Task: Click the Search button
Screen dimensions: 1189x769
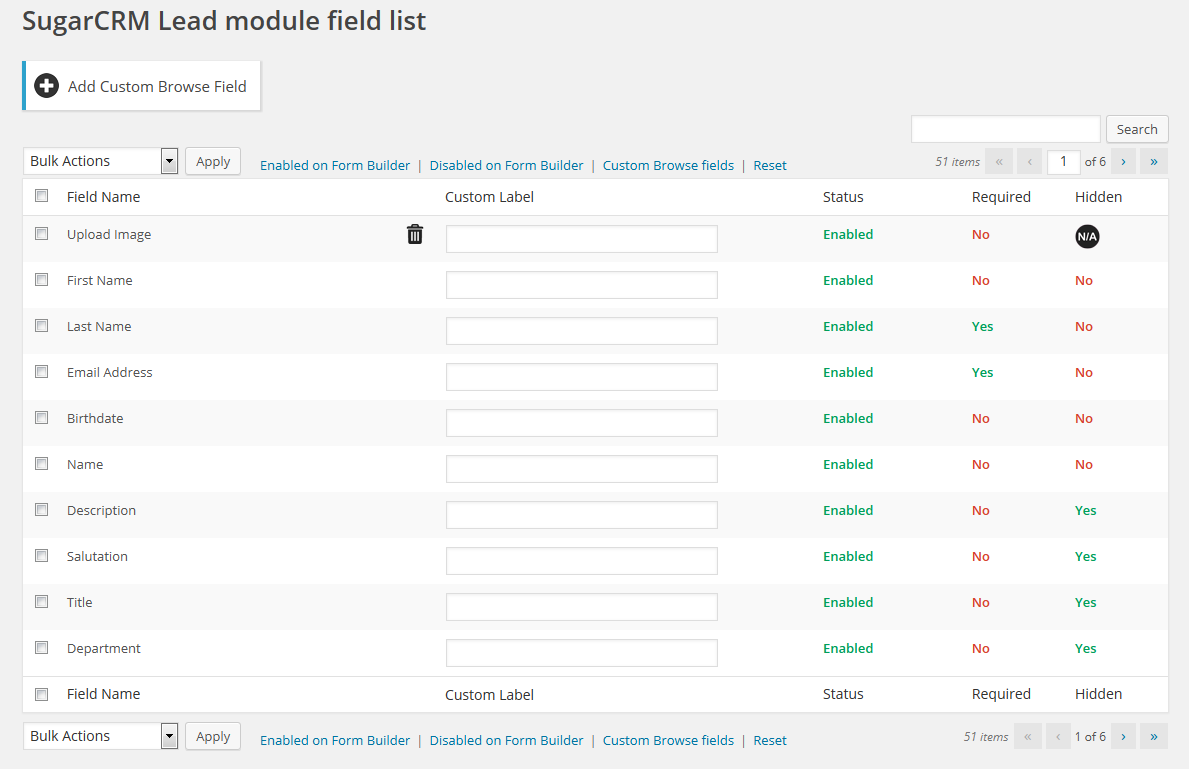Action: point(1137,129)
